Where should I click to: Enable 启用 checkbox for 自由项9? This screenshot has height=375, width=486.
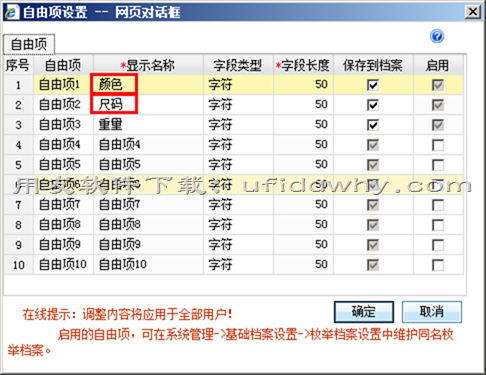click(438, 245)
